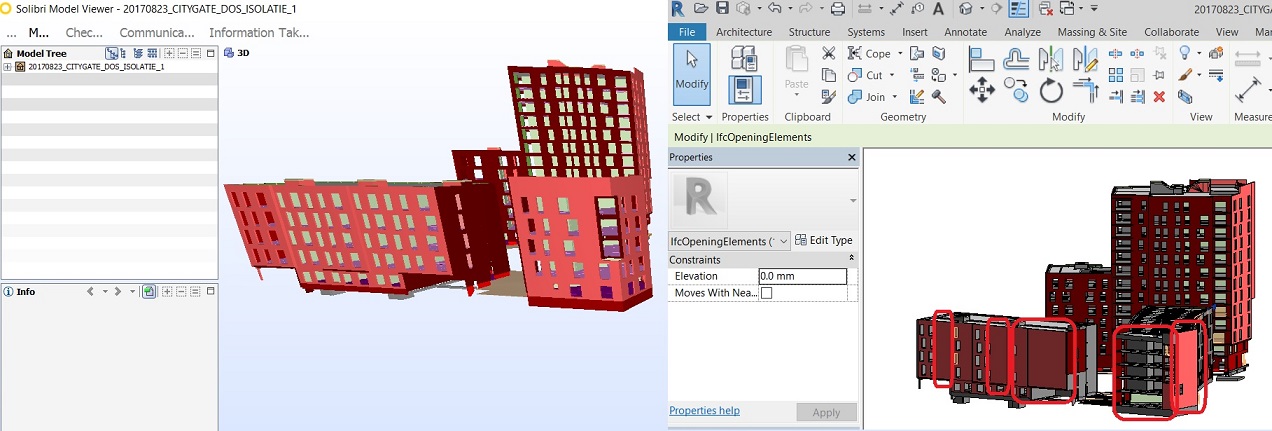Click the Type Properties icon above Properties
The image size is (1272, 431).
click(743, 59)
